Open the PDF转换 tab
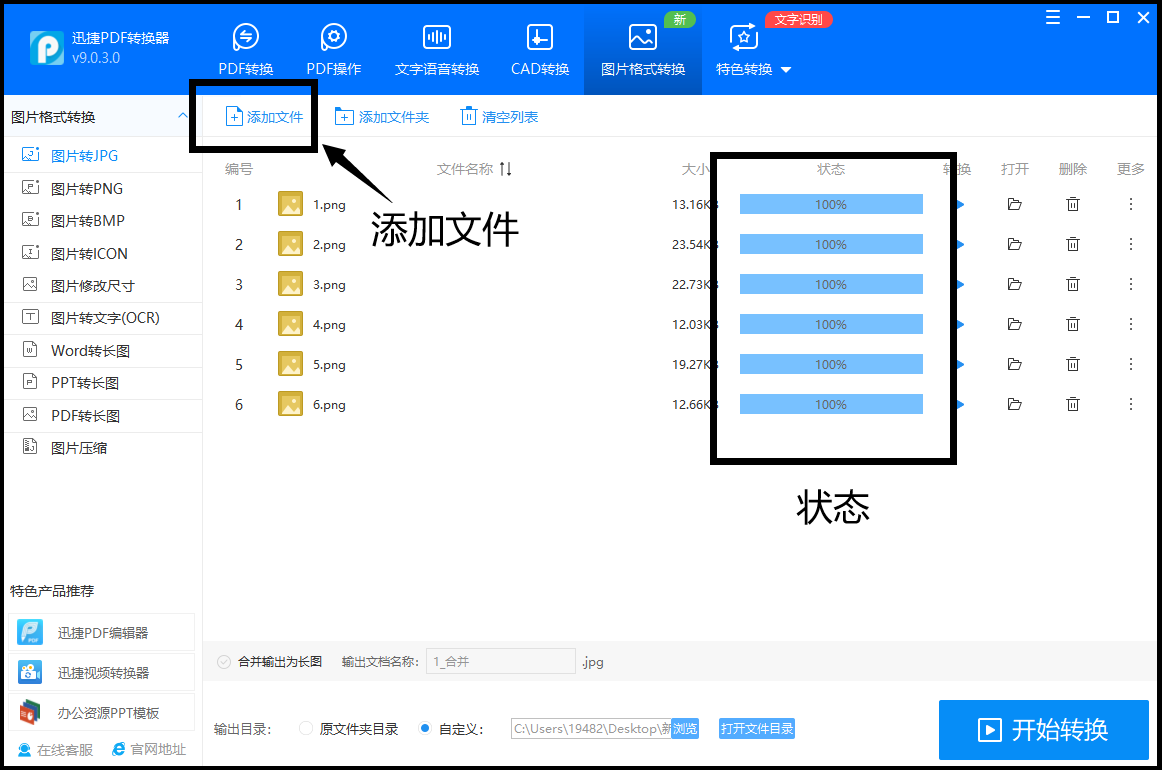Viewport: 1162px width, 770px height. [245, 50]
